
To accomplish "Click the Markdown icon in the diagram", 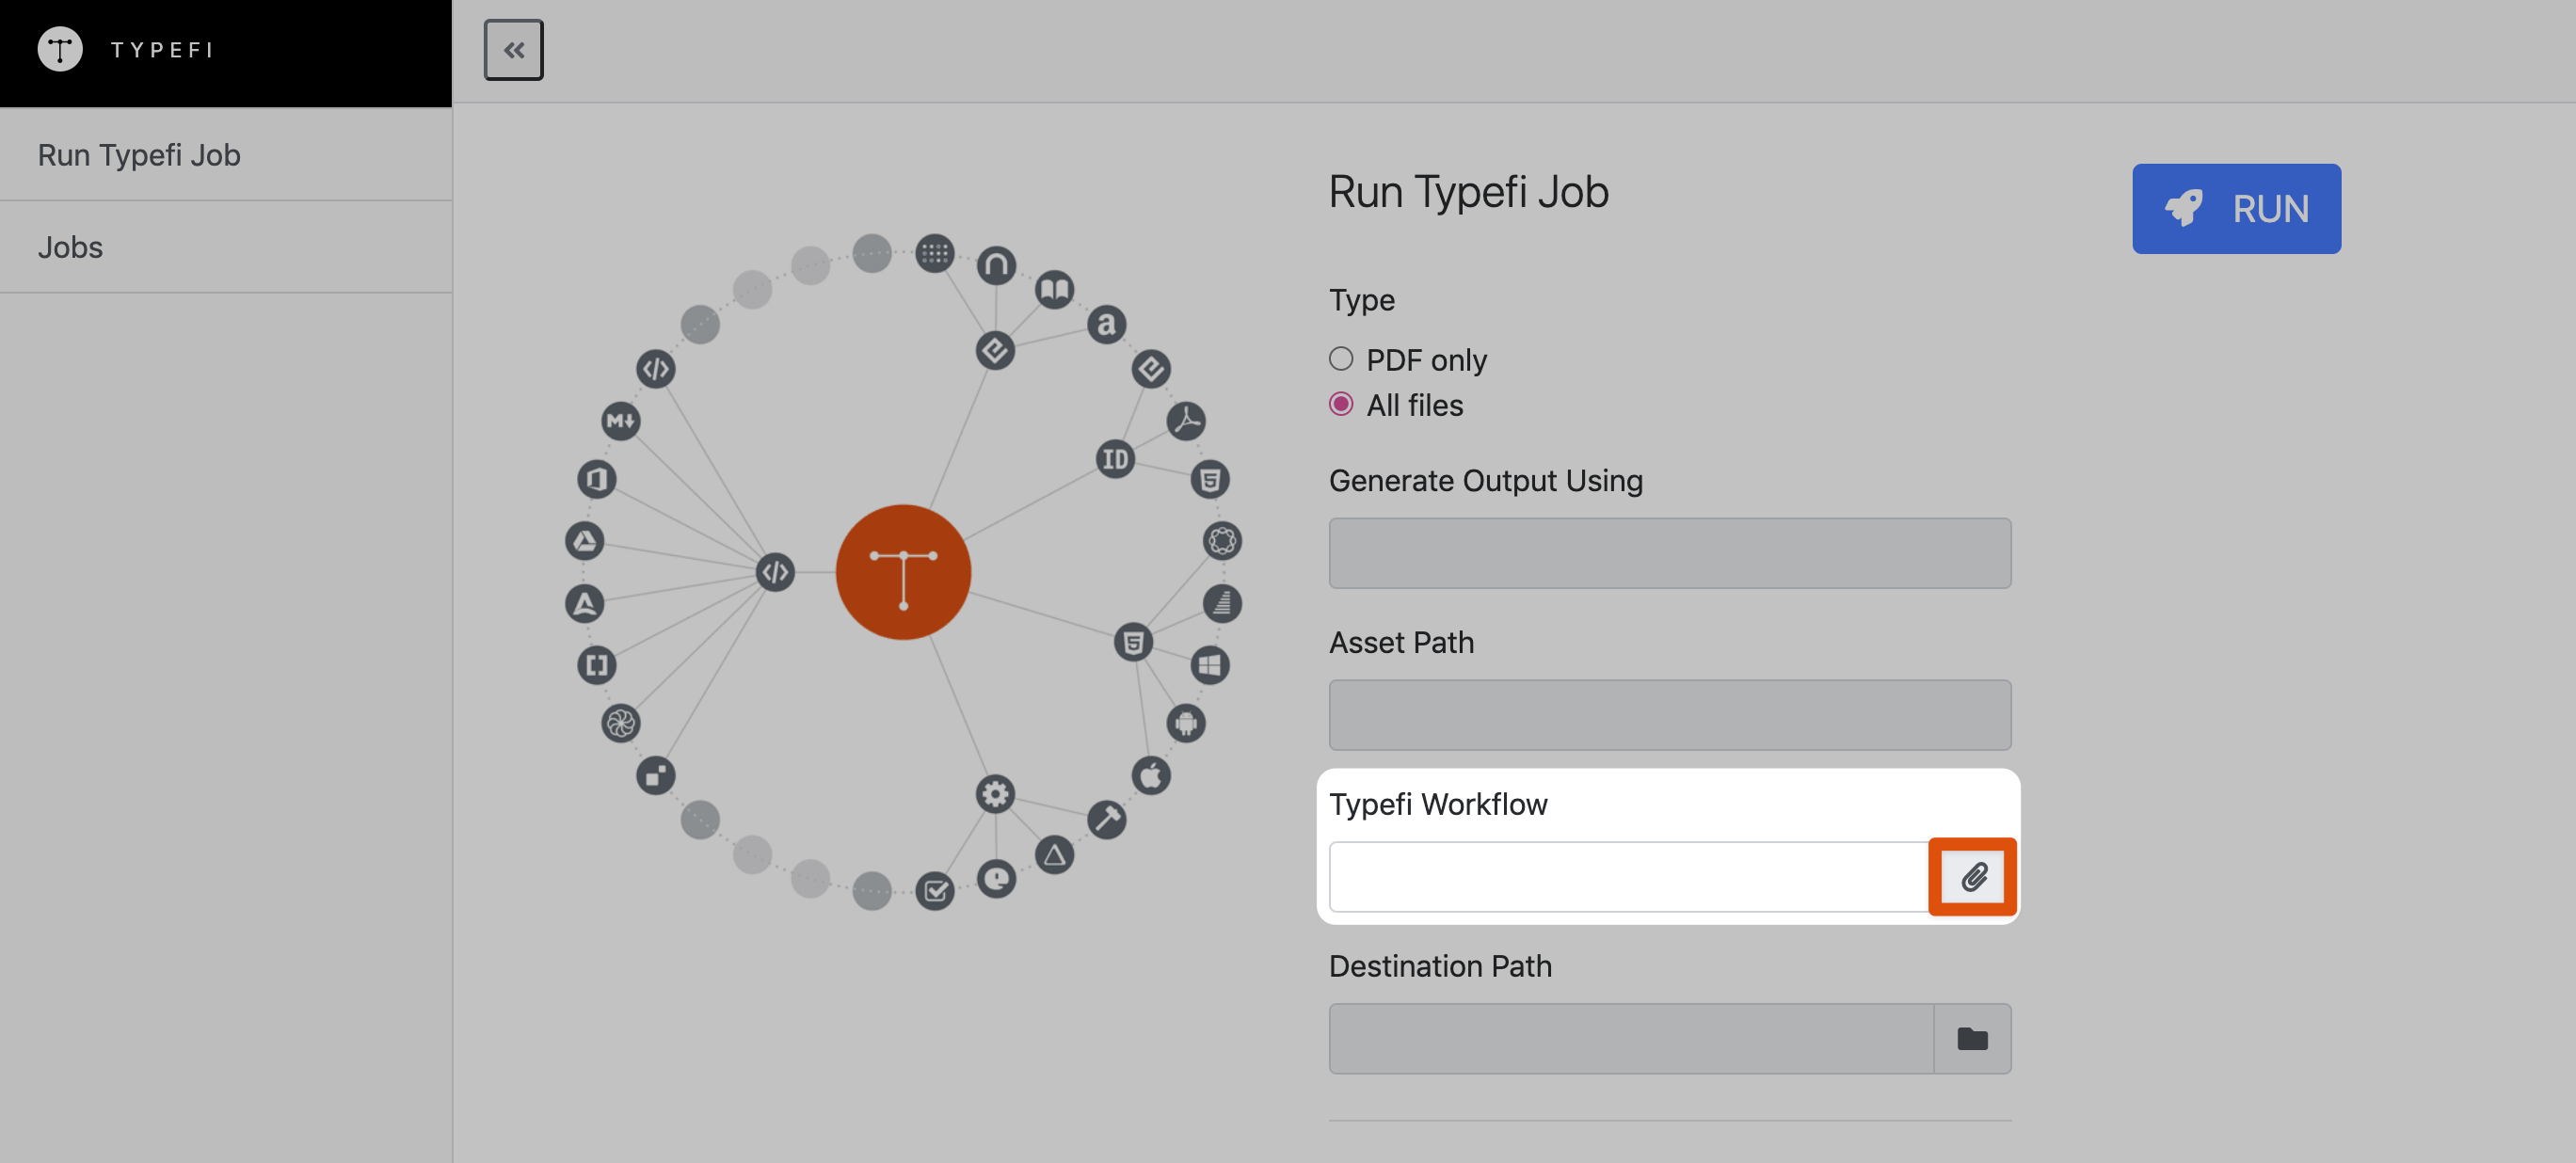I will point(620,421).
